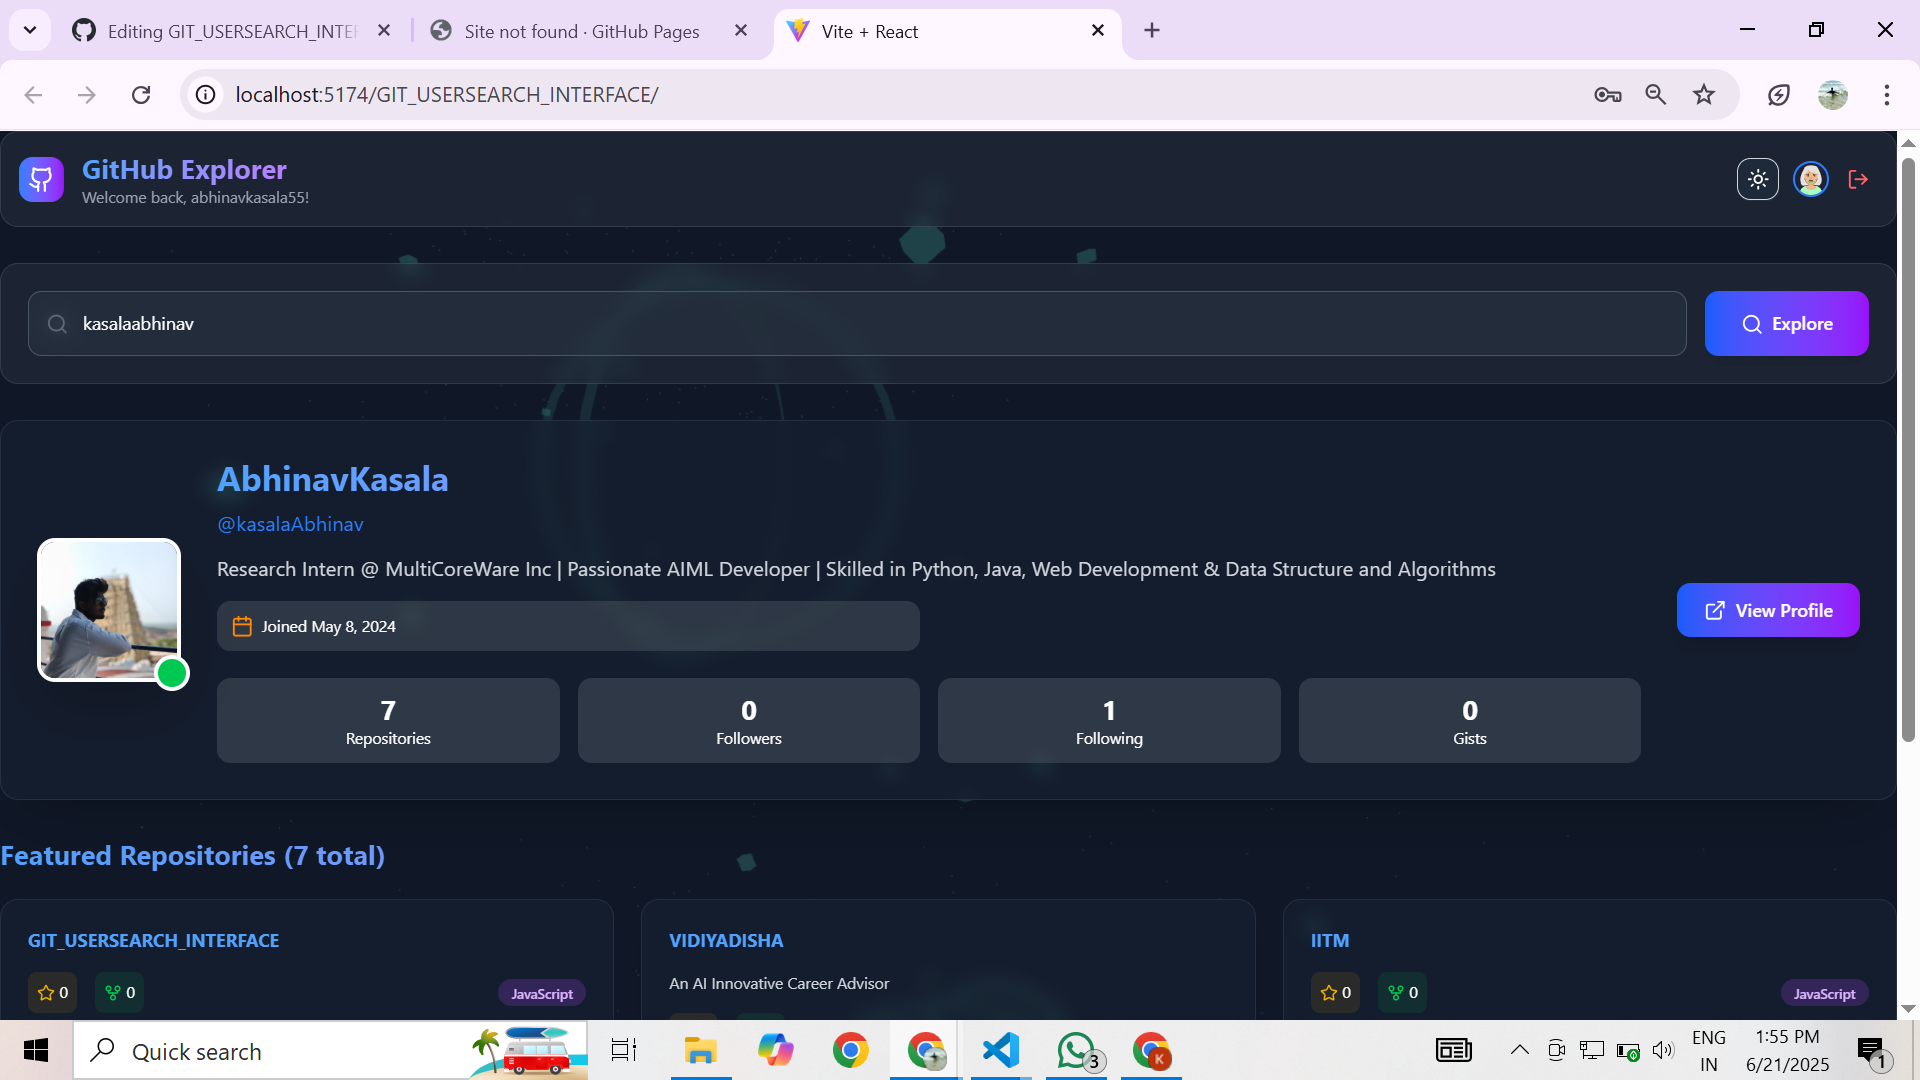This screenshot has width=1920, height=1080.
Task: Click the 0 Followers stat card
Action: [x=749, y=721]
